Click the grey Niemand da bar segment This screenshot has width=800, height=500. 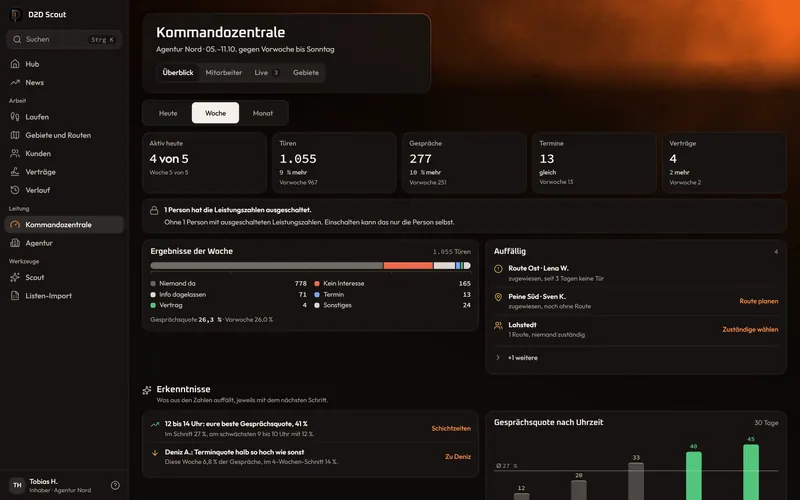pos(267,266)
